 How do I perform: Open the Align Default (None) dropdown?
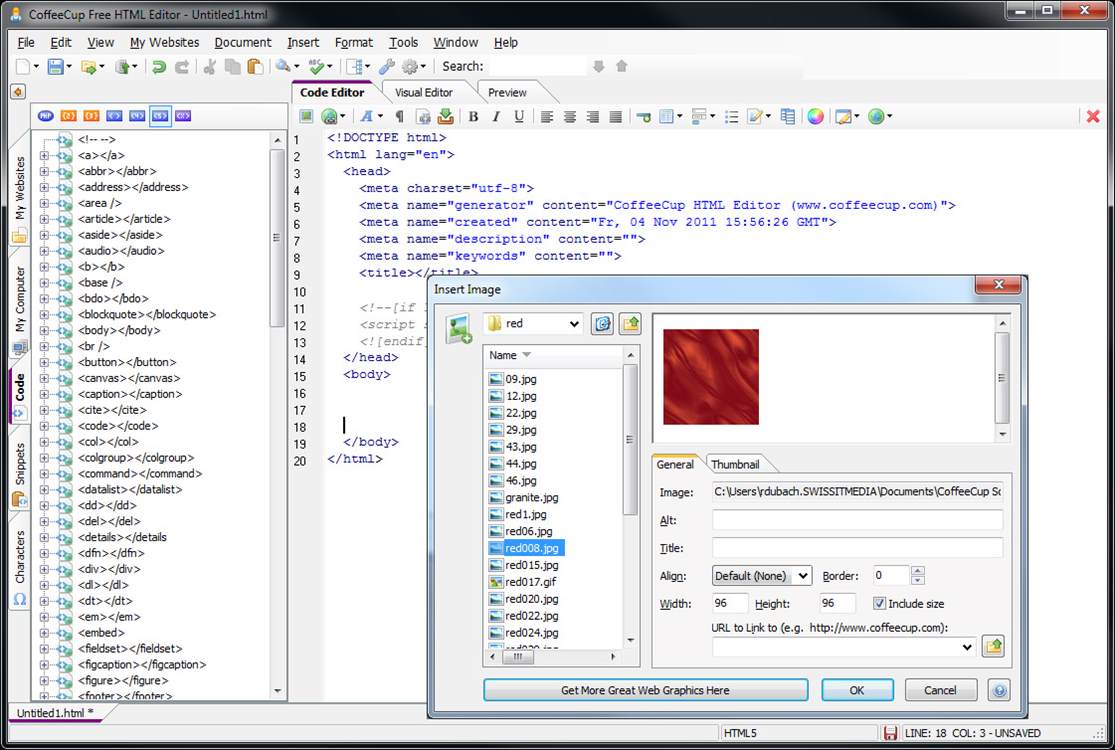click(x=803, y=576)
